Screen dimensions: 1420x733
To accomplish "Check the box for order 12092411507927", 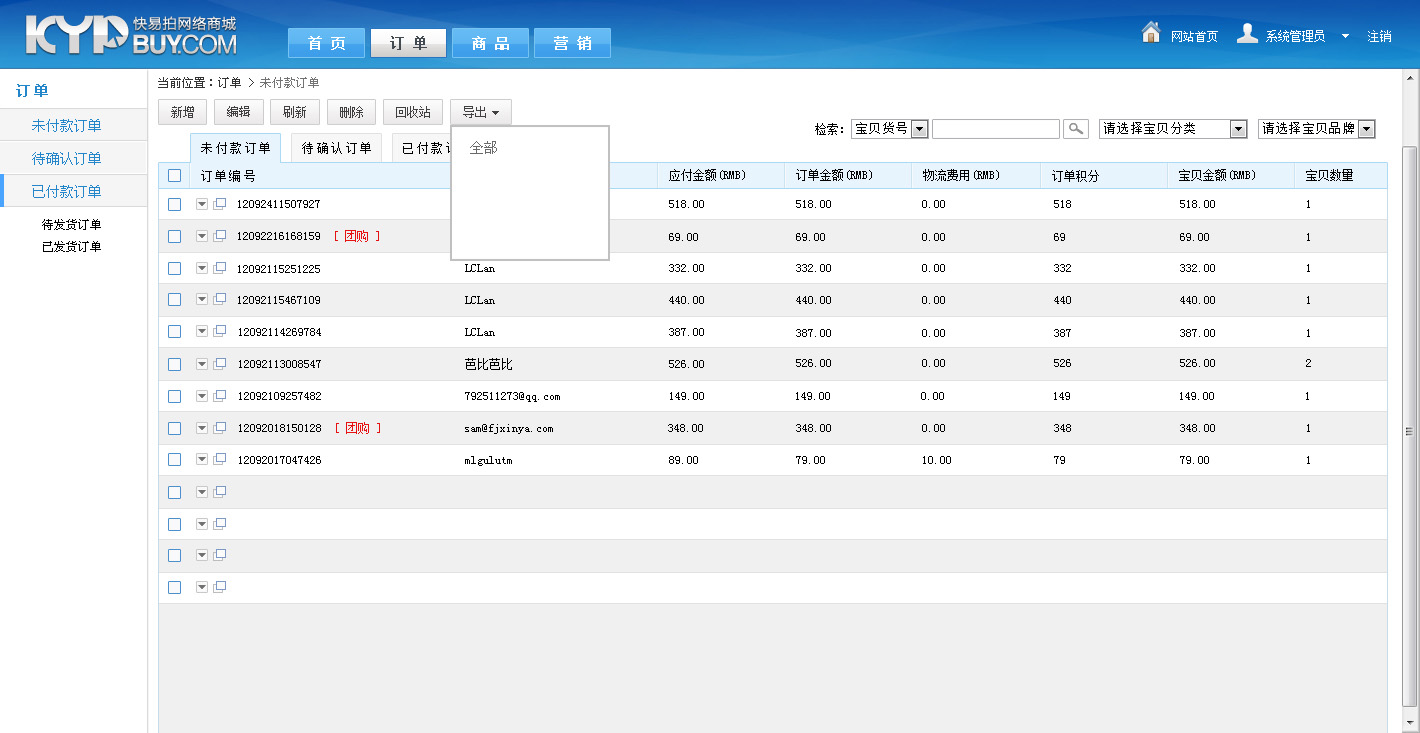I will 175,204.
